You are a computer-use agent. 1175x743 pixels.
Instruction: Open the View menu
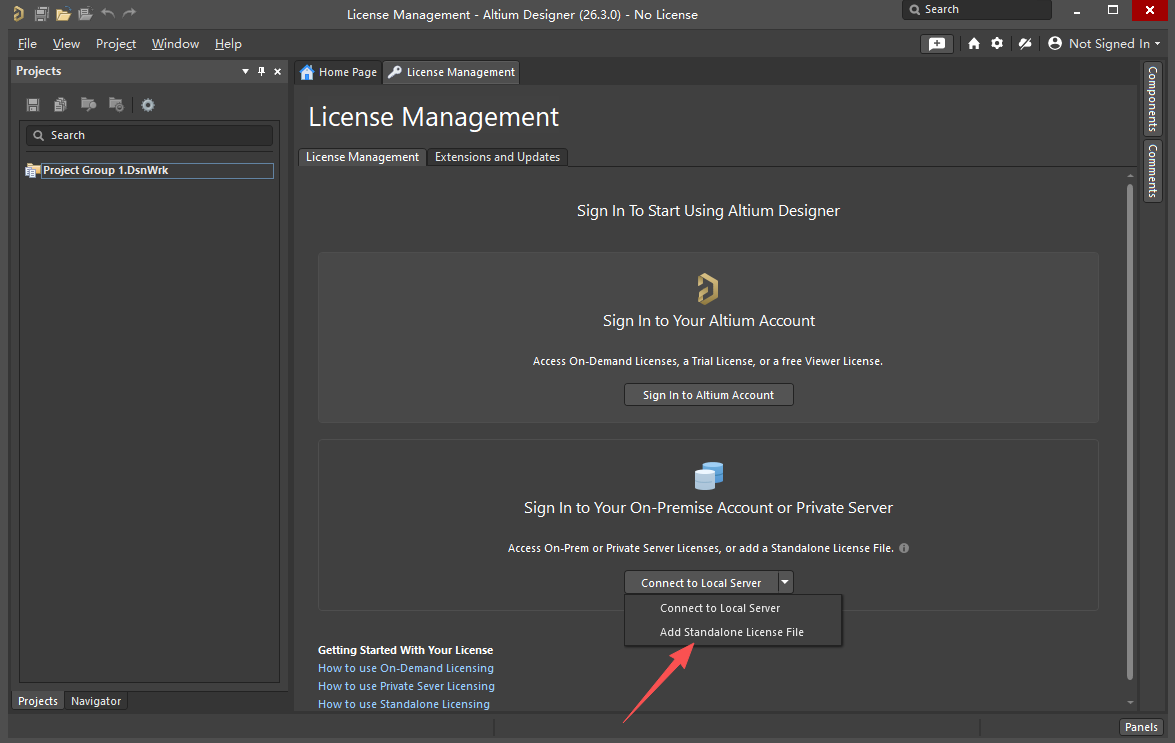(x=66, y=43)
